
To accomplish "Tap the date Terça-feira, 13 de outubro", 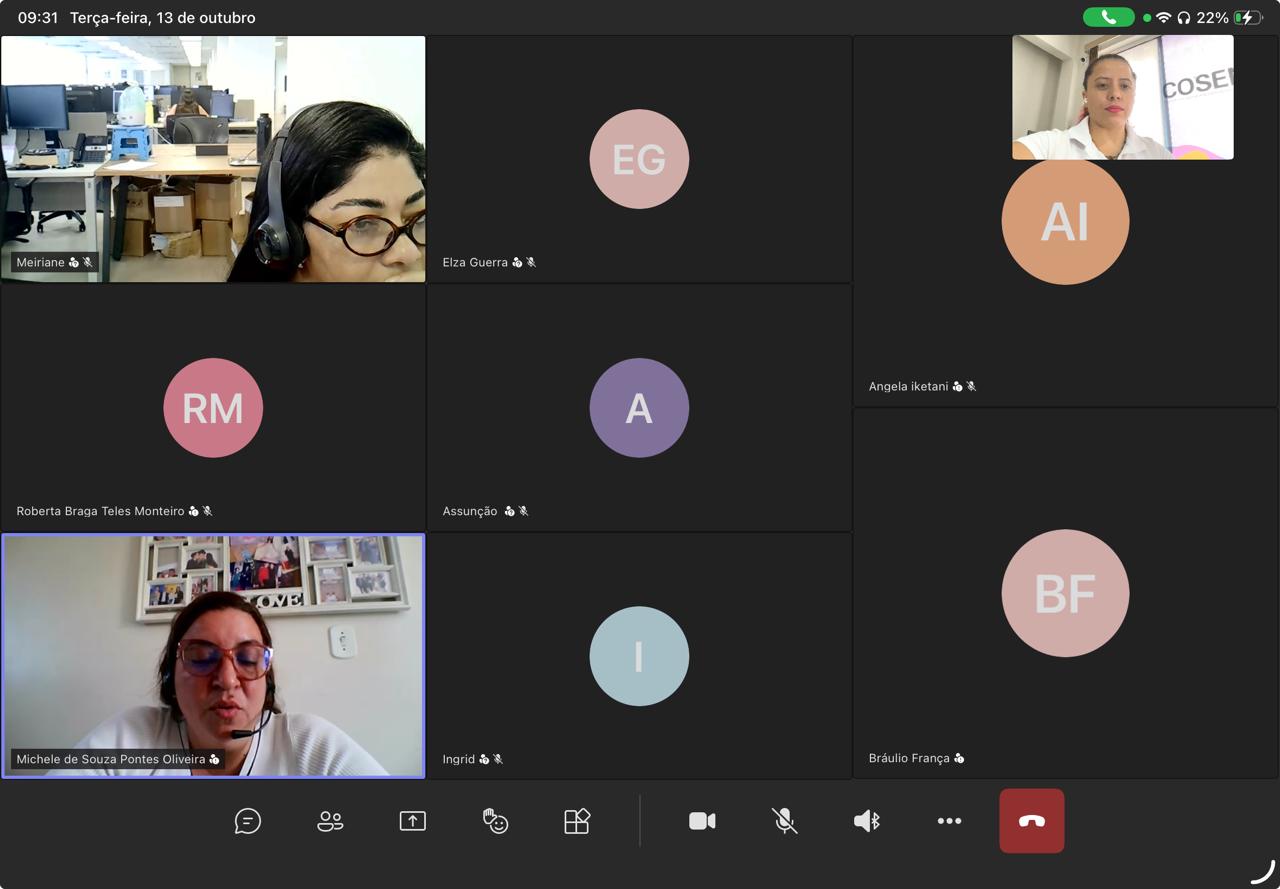I will [162, 18].
